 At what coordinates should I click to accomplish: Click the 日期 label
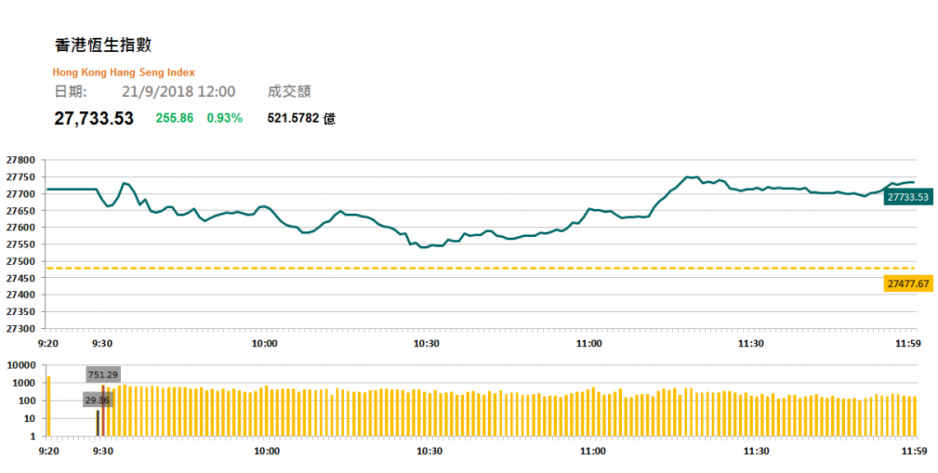pyautogui.click(x=71, y=92)
